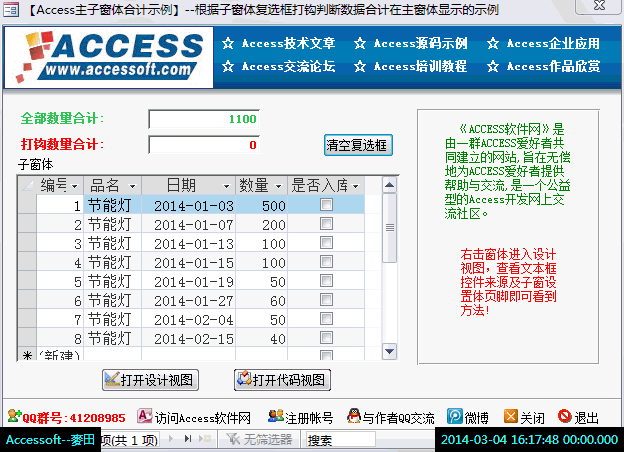Click subform scrollbar up arrow
Image resolution: width=624 pixels, height=452 pixels.
(x=389, y=185)
